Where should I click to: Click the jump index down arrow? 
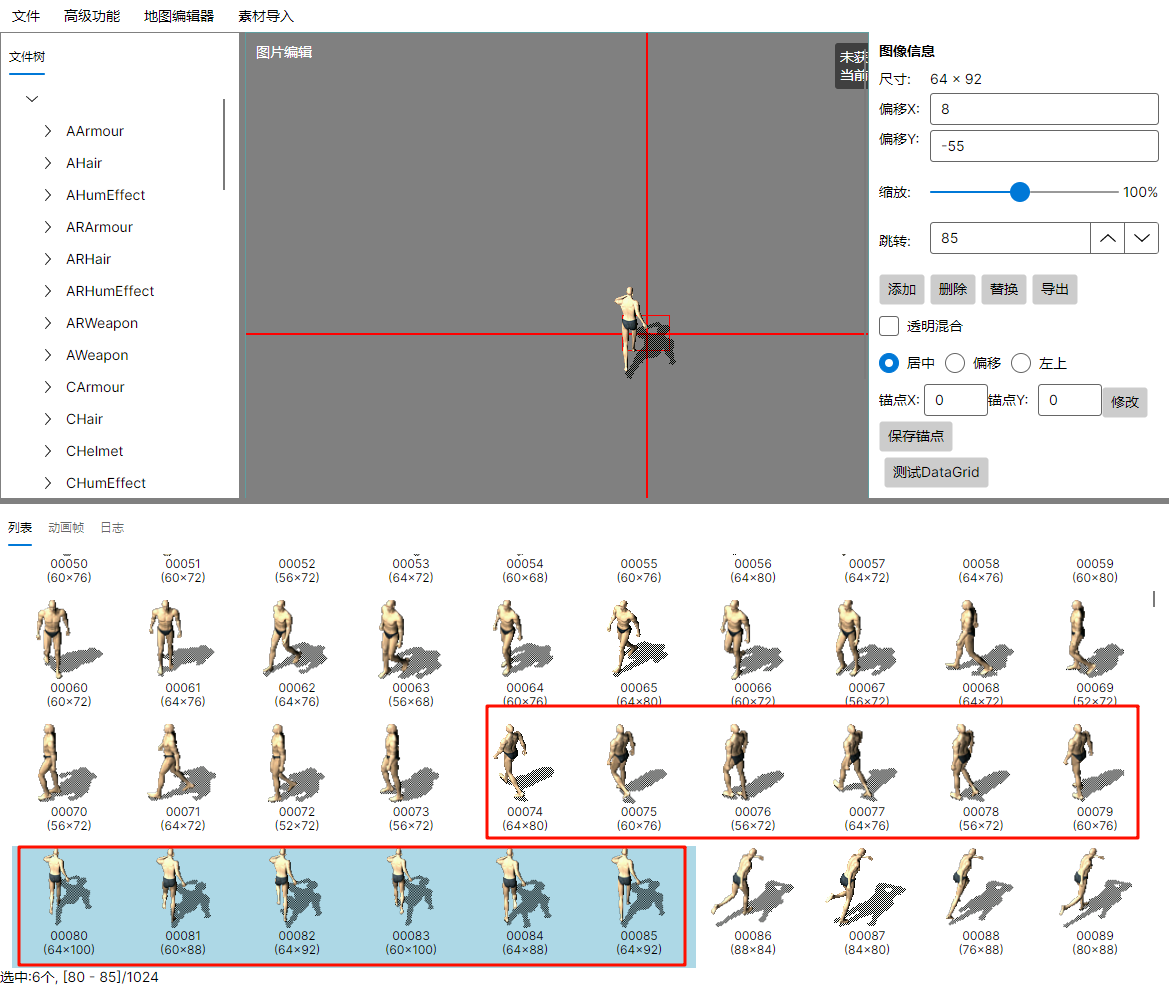click(x=1142, y=238)
